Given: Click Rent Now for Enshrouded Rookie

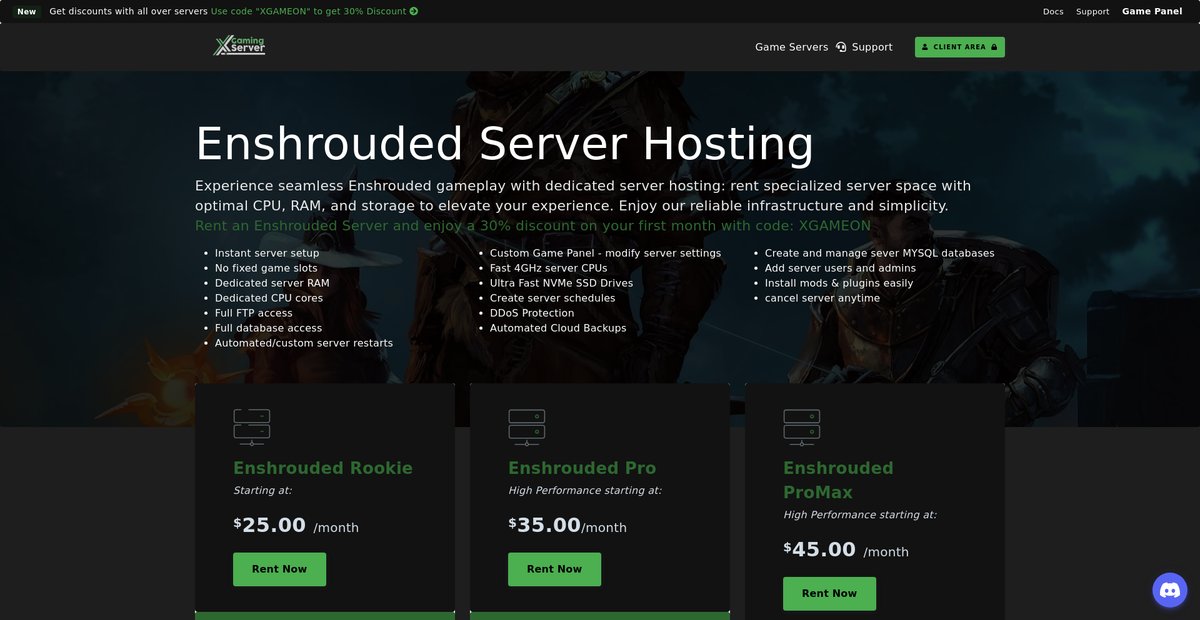Looking at the screenshot, I should coord(279,569).
